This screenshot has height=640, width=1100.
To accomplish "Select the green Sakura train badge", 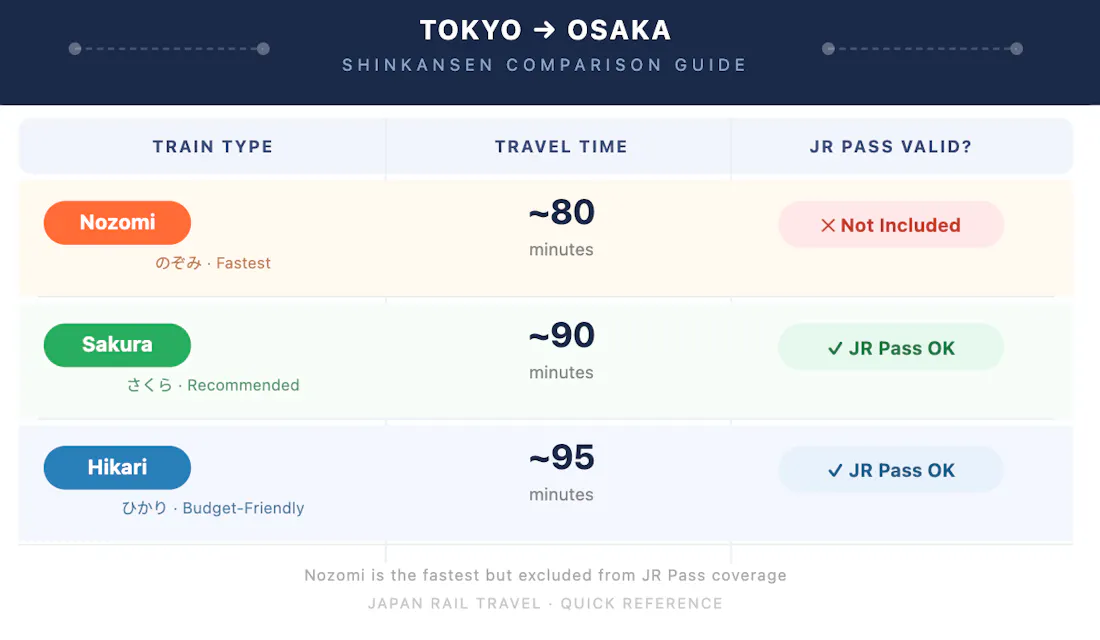I will (117, 345).
